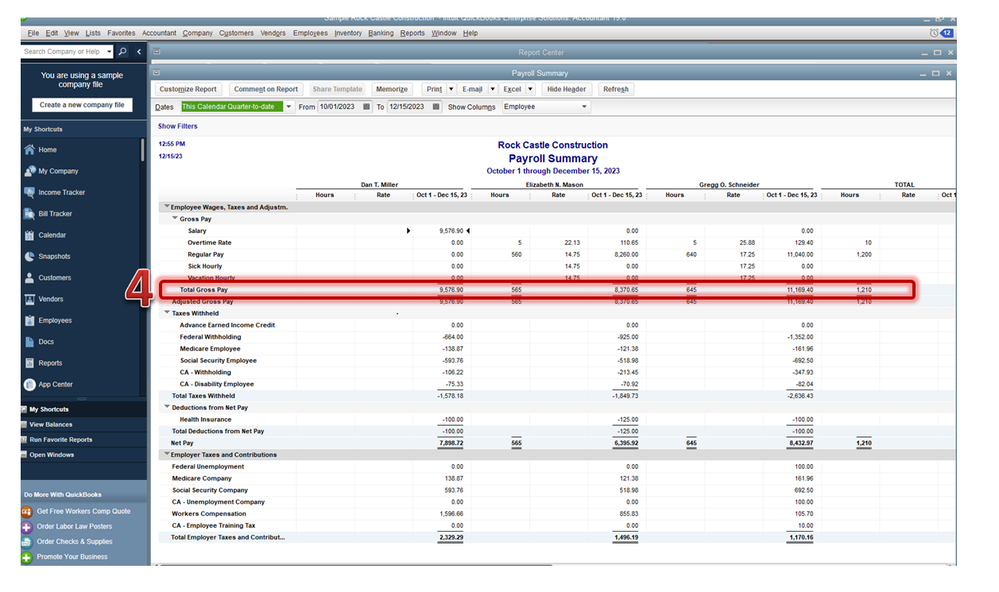
Task: Collapse Employer Taxes and Contributions section
Action: pyautogui.click(x=167, y=454)
